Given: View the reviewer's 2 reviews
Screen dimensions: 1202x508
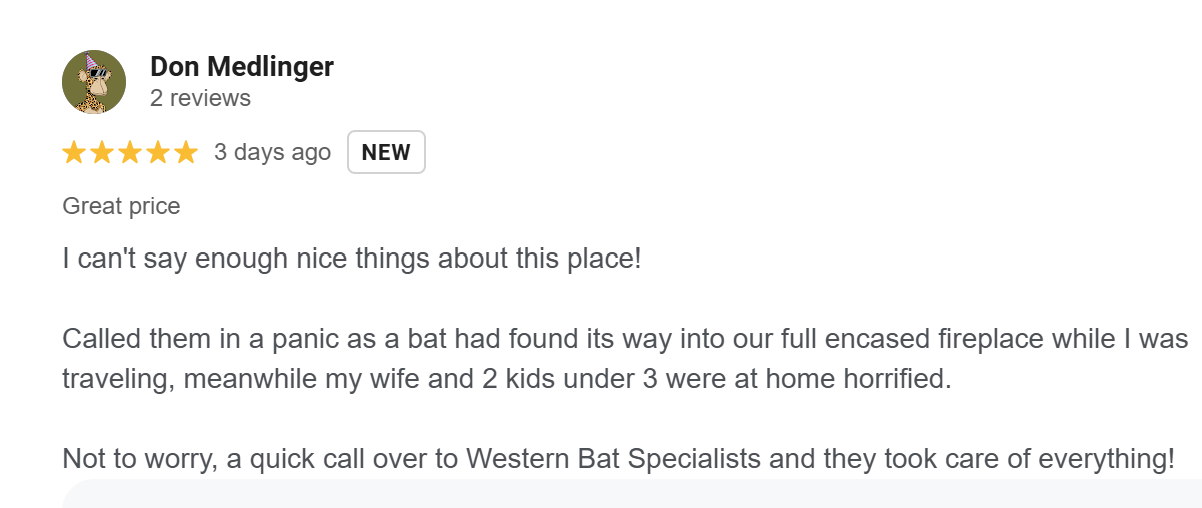Looking at the screenshot, I should (200, 98).
